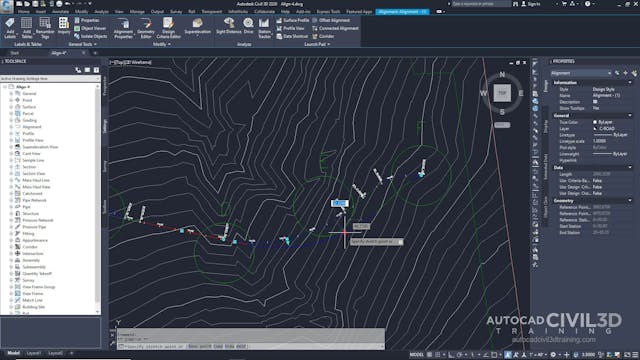Screen dimensions: 640x360
Task: Click the Drive analysis icon
Action: 248,26
